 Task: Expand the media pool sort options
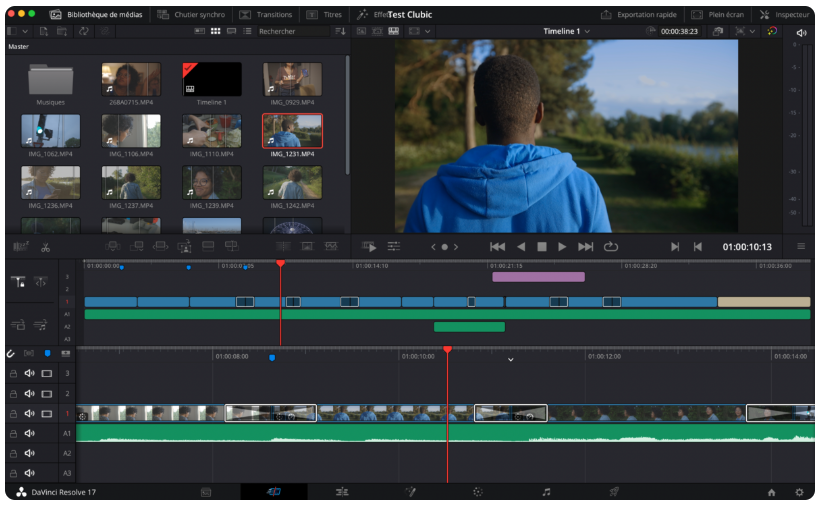(x=340, y=32)
